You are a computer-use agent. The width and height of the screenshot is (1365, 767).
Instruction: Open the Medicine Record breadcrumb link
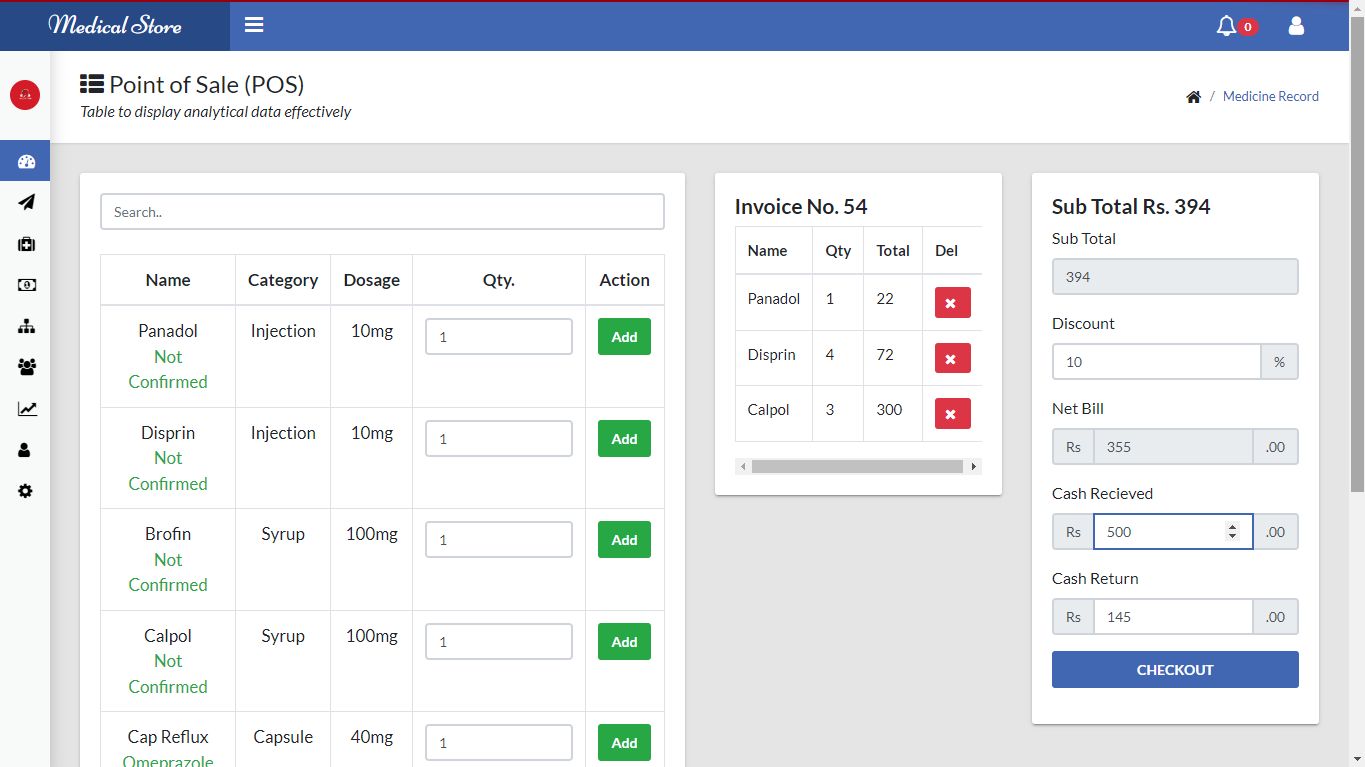(x=1270, y=97)
